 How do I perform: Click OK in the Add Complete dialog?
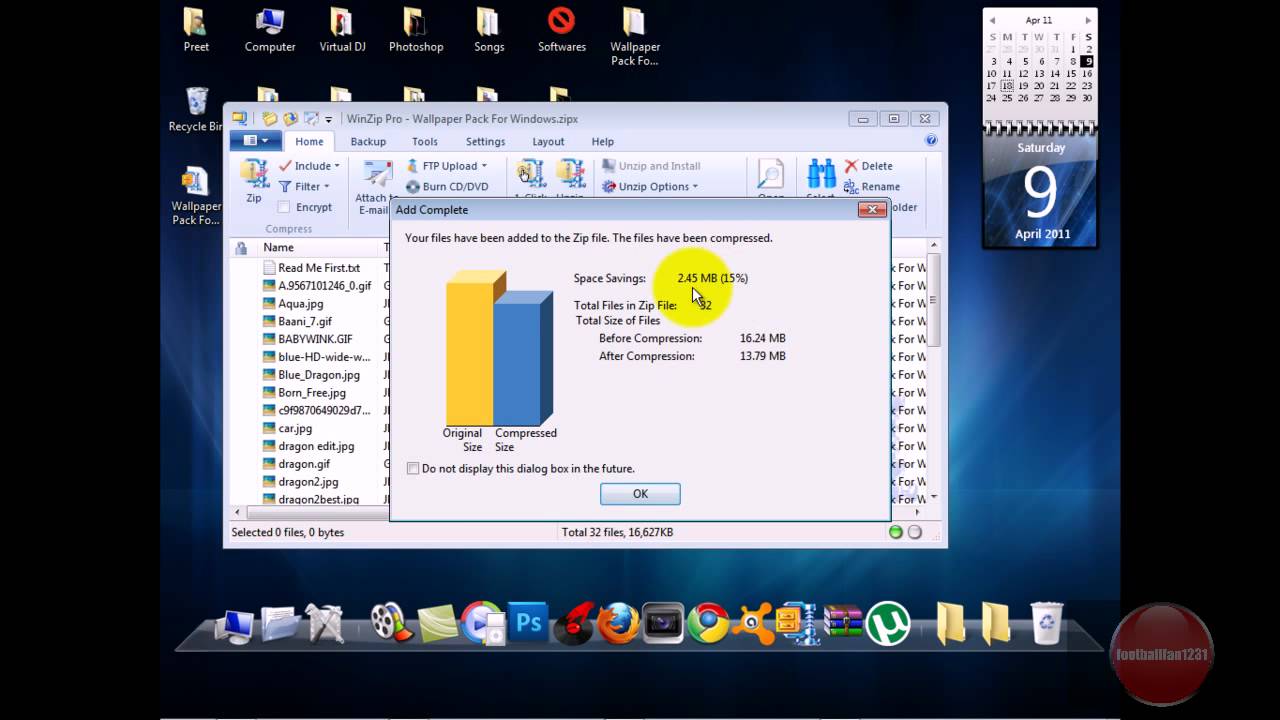pos(640,494)
